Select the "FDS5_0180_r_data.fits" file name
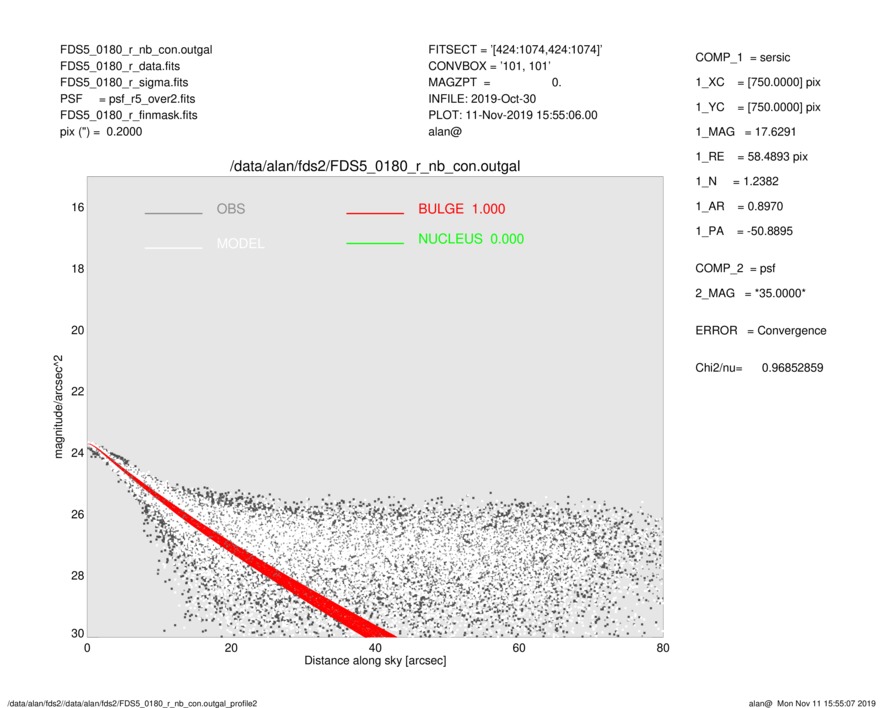The height and width of the screenshot is (708, 885). point(120,66)
